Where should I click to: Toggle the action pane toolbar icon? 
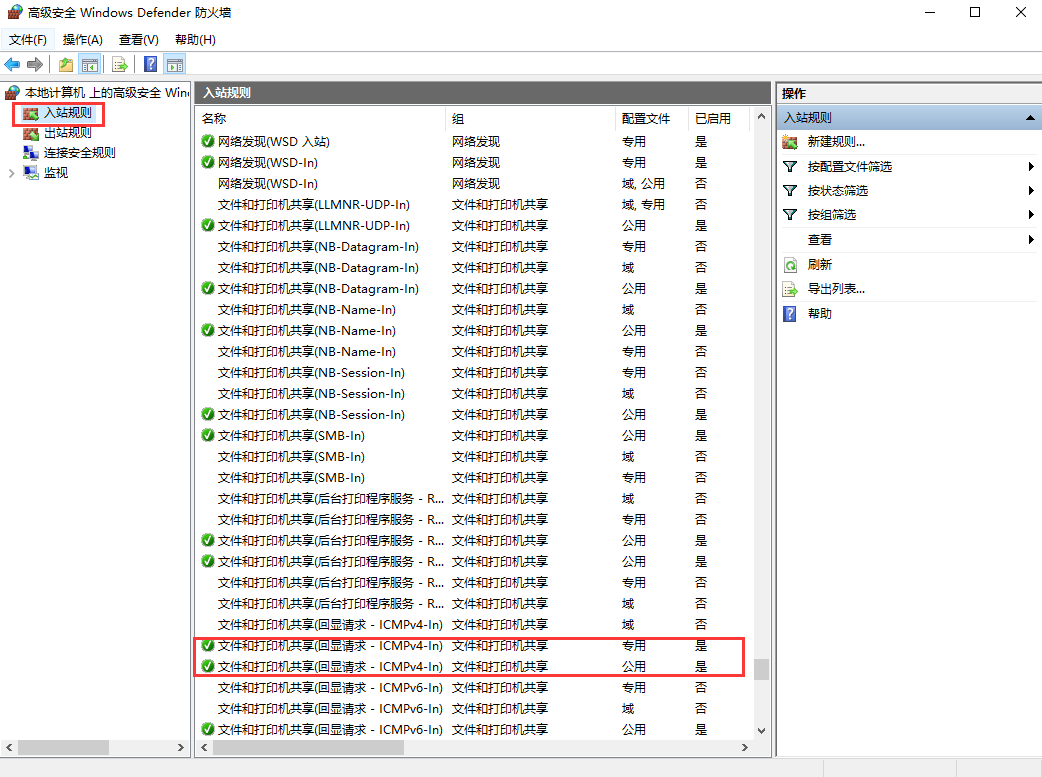coord(175,64)
